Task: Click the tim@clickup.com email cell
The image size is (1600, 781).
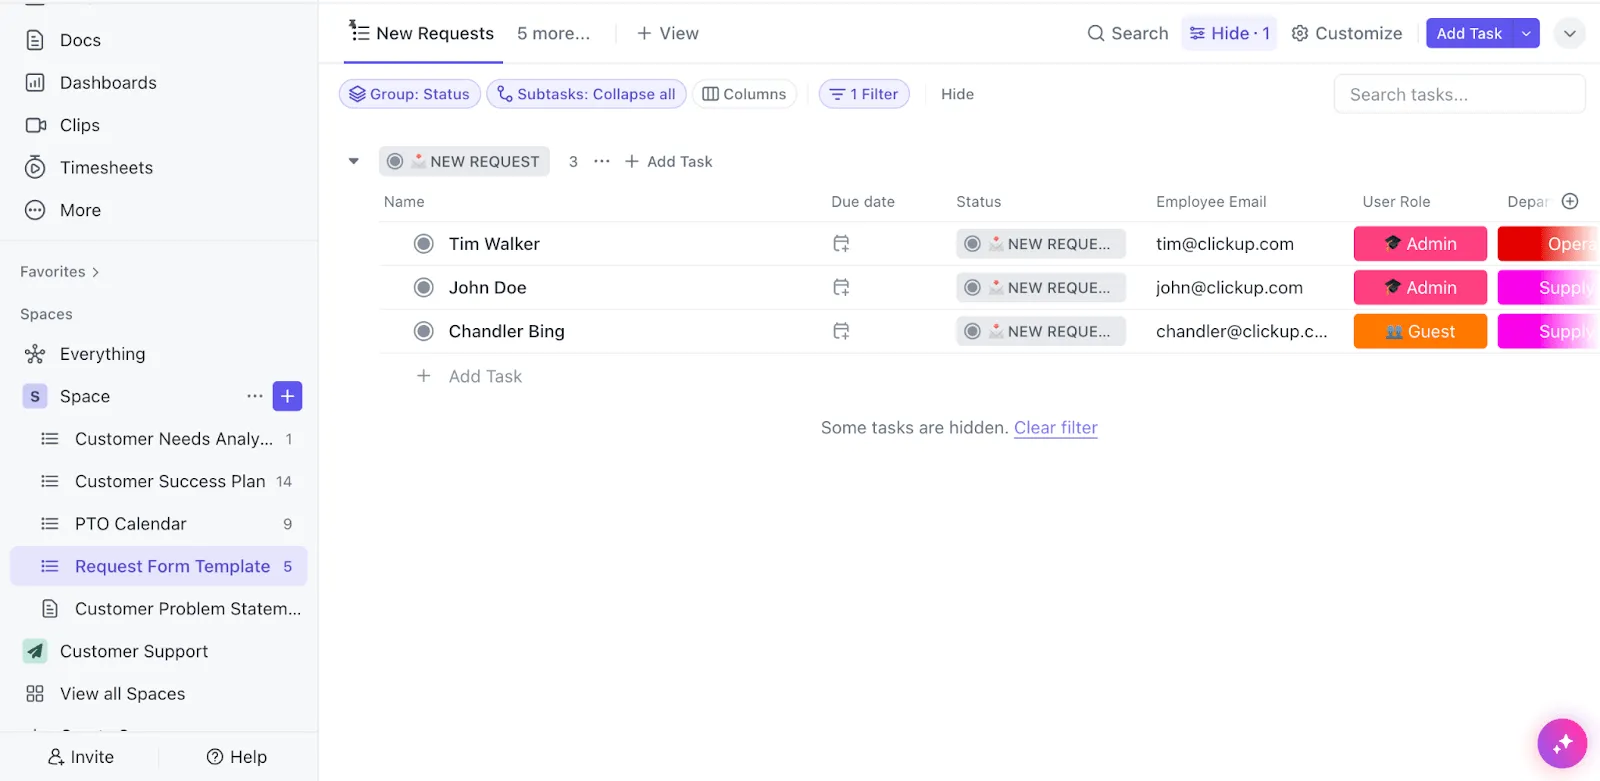Action: pyautogui.click(x=1225, y=244)
